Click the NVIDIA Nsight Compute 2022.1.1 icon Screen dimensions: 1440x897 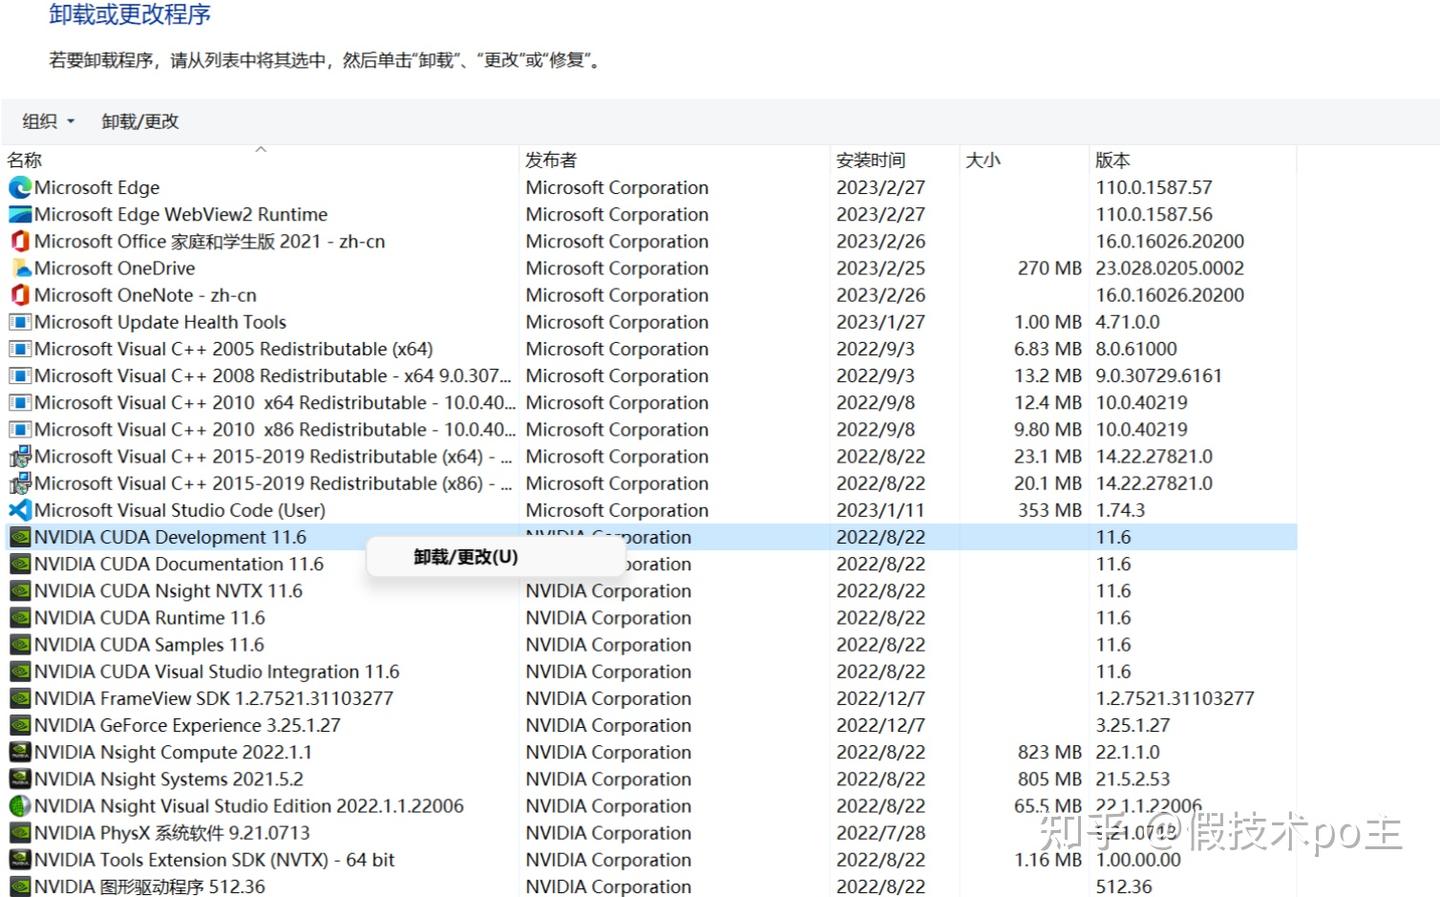click(x=20, y=752)
